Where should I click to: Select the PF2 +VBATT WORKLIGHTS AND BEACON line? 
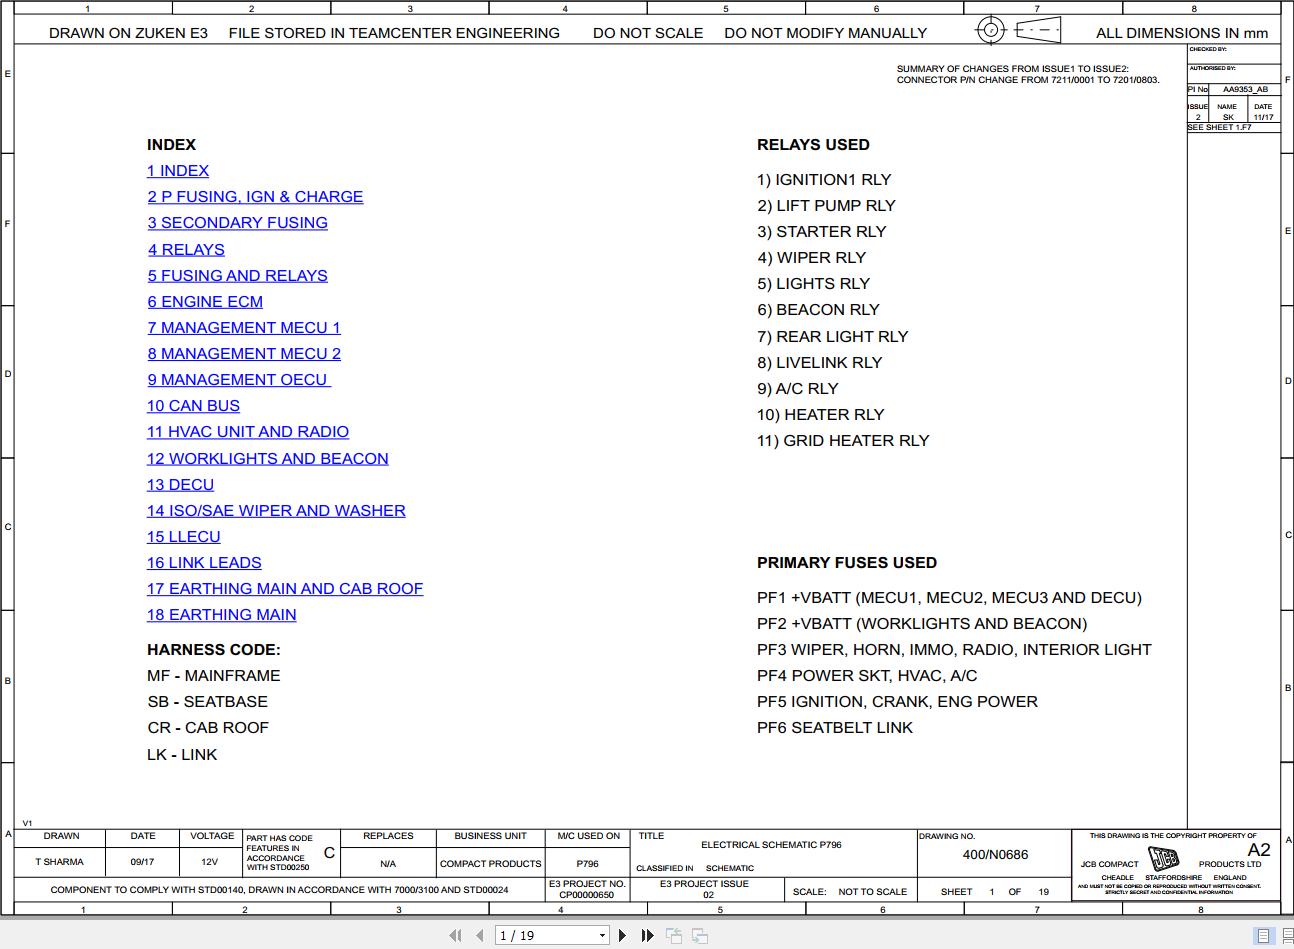(922, 624)
